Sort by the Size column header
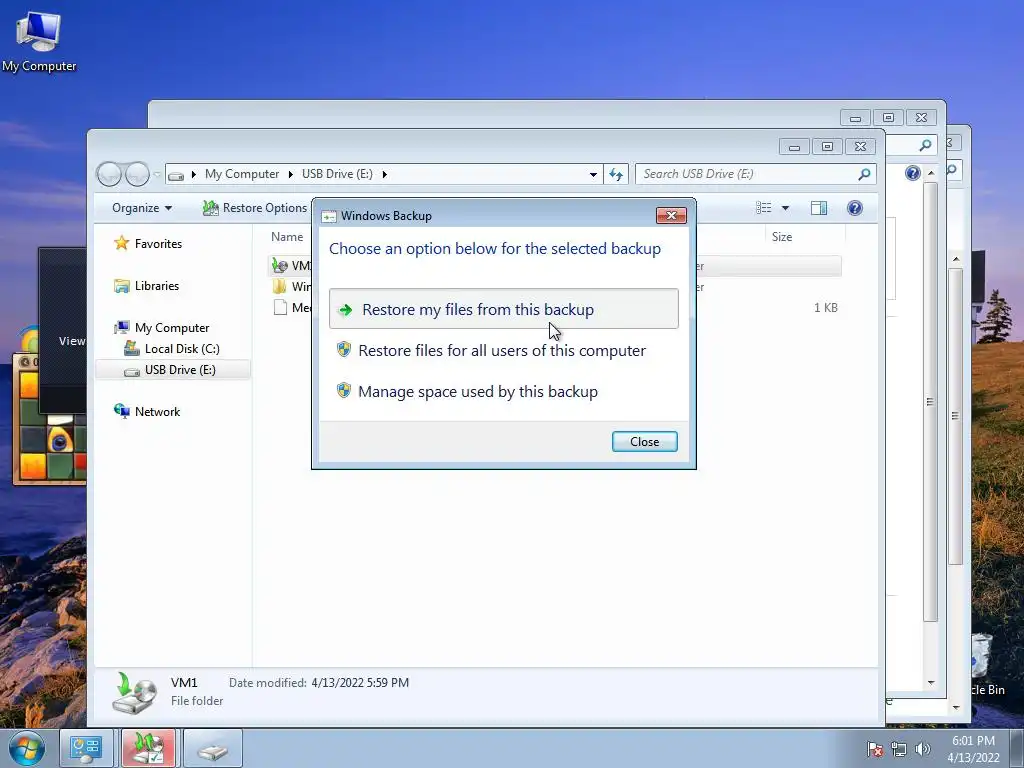The image size is (1024, 768). pos(782,237)
